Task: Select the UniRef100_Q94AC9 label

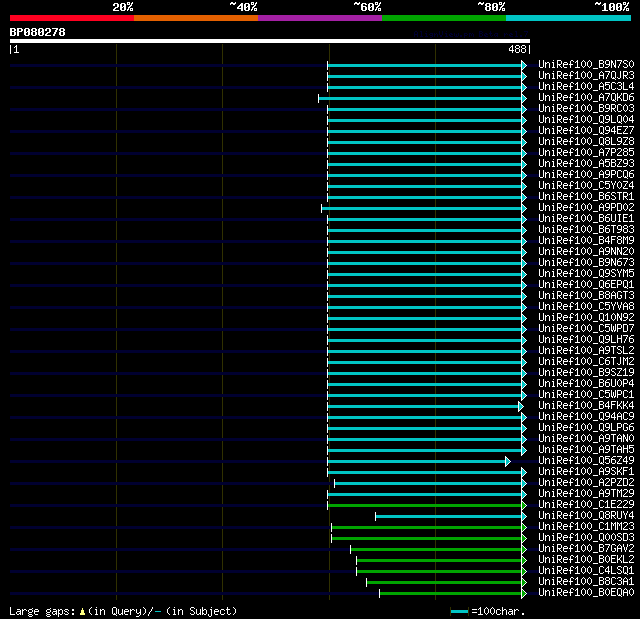Action: [586, 417]
